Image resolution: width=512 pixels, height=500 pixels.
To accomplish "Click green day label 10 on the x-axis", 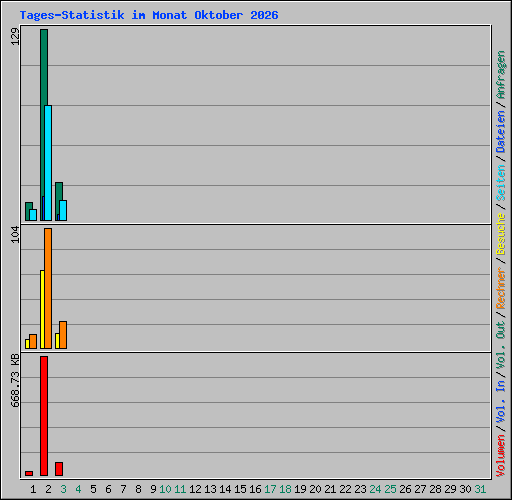I will (x=165, y=489).
